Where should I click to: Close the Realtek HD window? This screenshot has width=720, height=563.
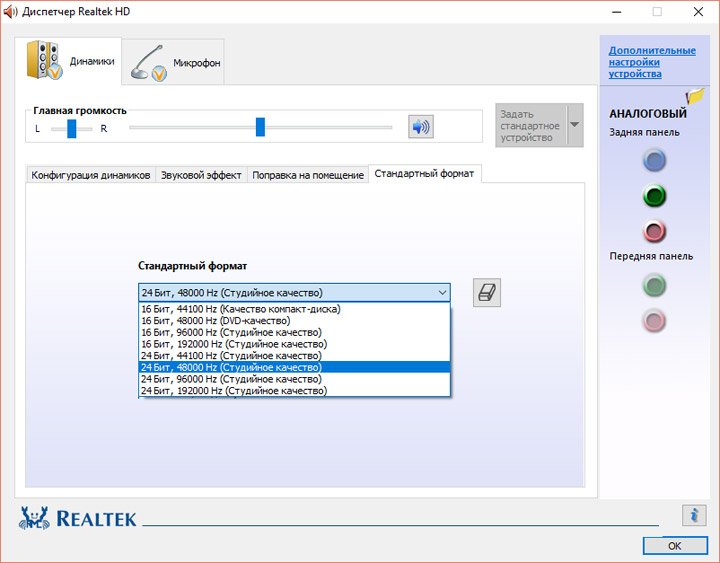coord(698,12)
